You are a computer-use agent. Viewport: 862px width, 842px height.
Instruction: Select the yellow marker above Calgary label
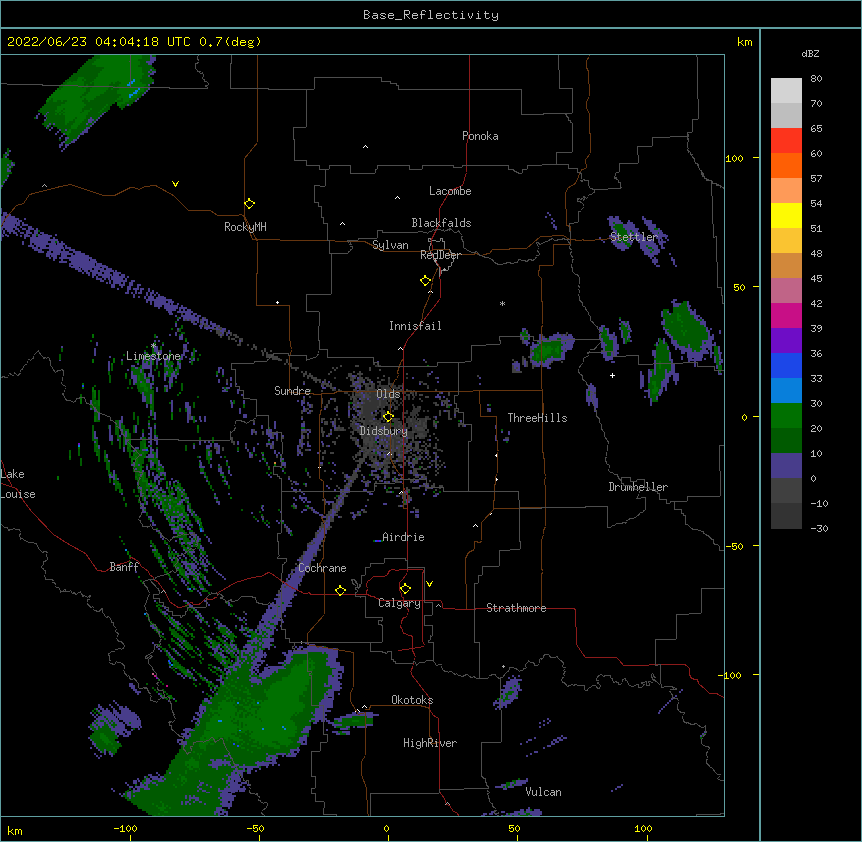click(405, 589)
